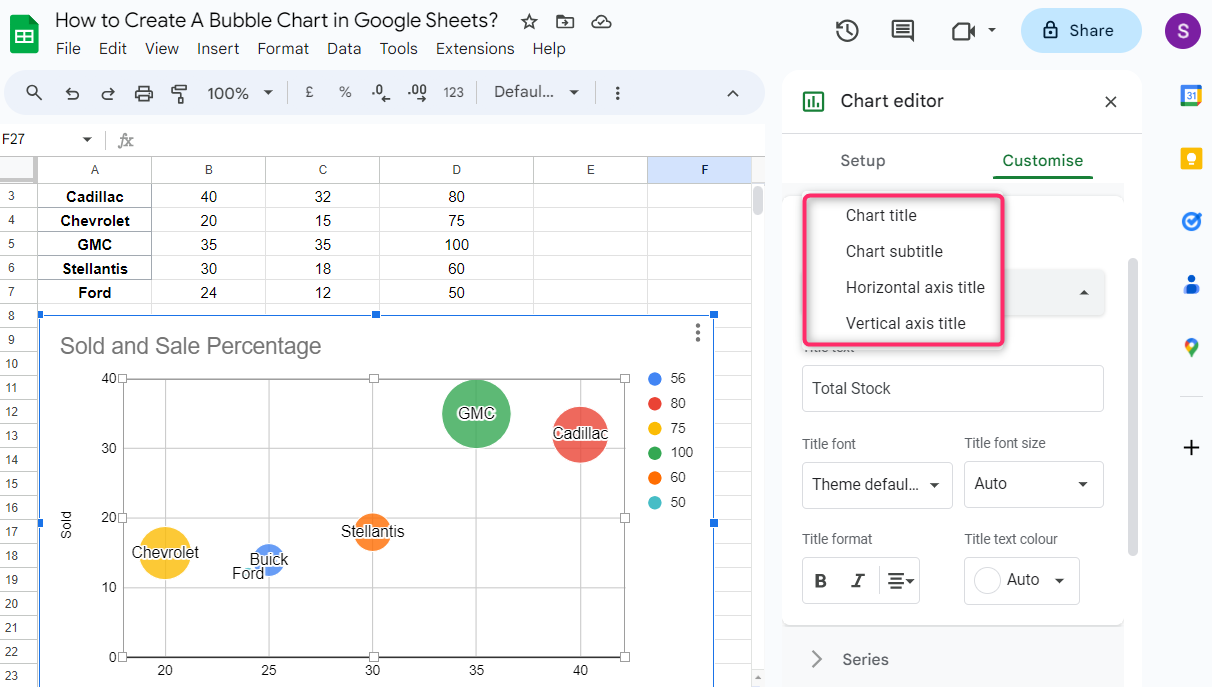Open the Extensions menu
The width and height of the screenshot is (1212, 687).
tap(475, 48)
